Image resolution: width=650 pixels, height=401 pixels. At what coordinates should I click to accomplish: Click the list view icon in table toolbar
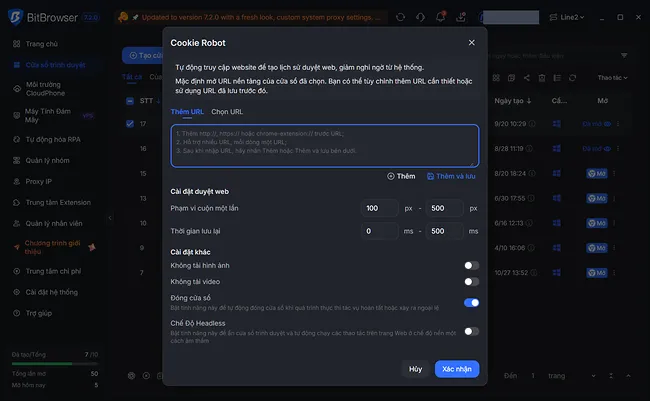557,78
